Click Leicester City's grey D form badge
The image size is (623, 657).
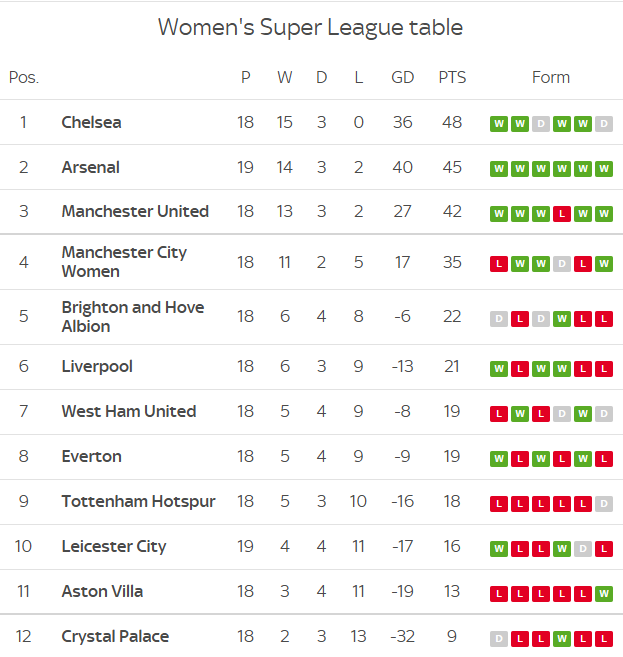[x=582, y=548]
